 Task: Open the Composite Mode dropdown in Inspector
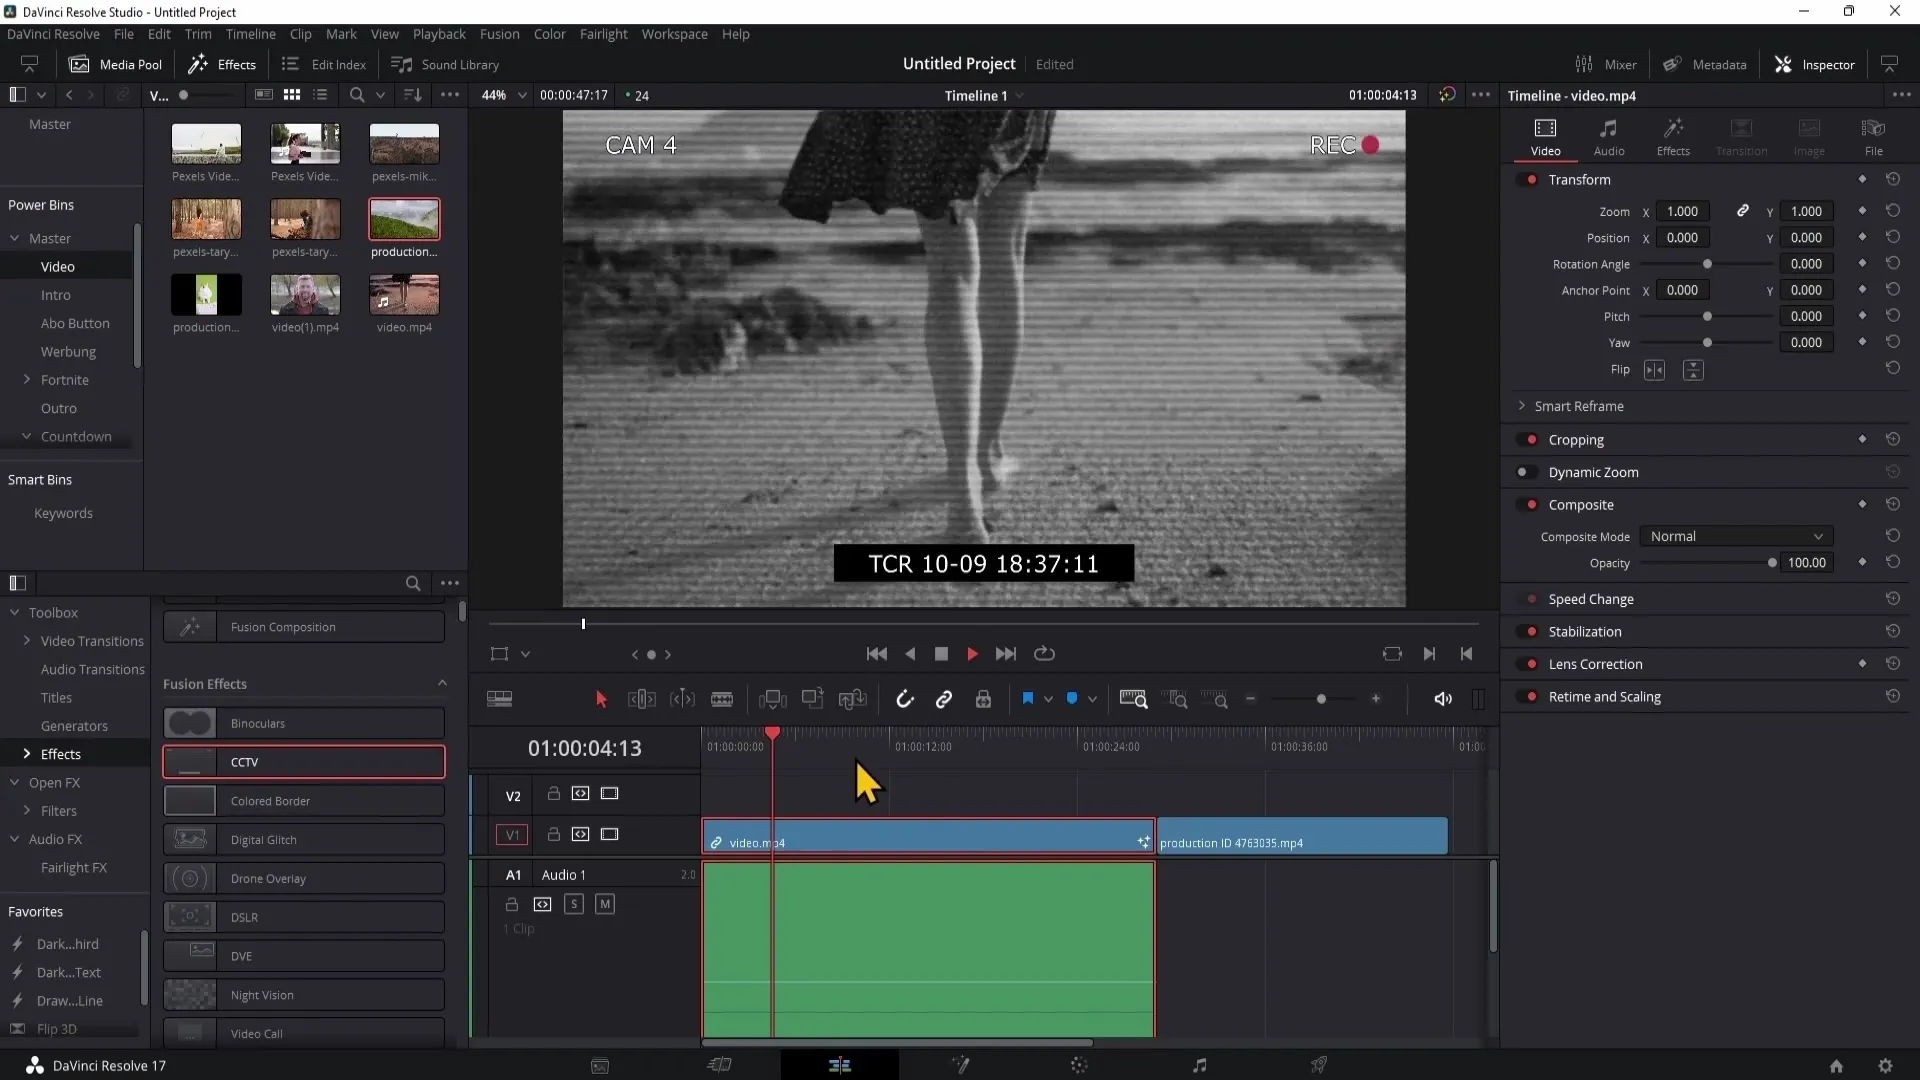(1734, 535)
